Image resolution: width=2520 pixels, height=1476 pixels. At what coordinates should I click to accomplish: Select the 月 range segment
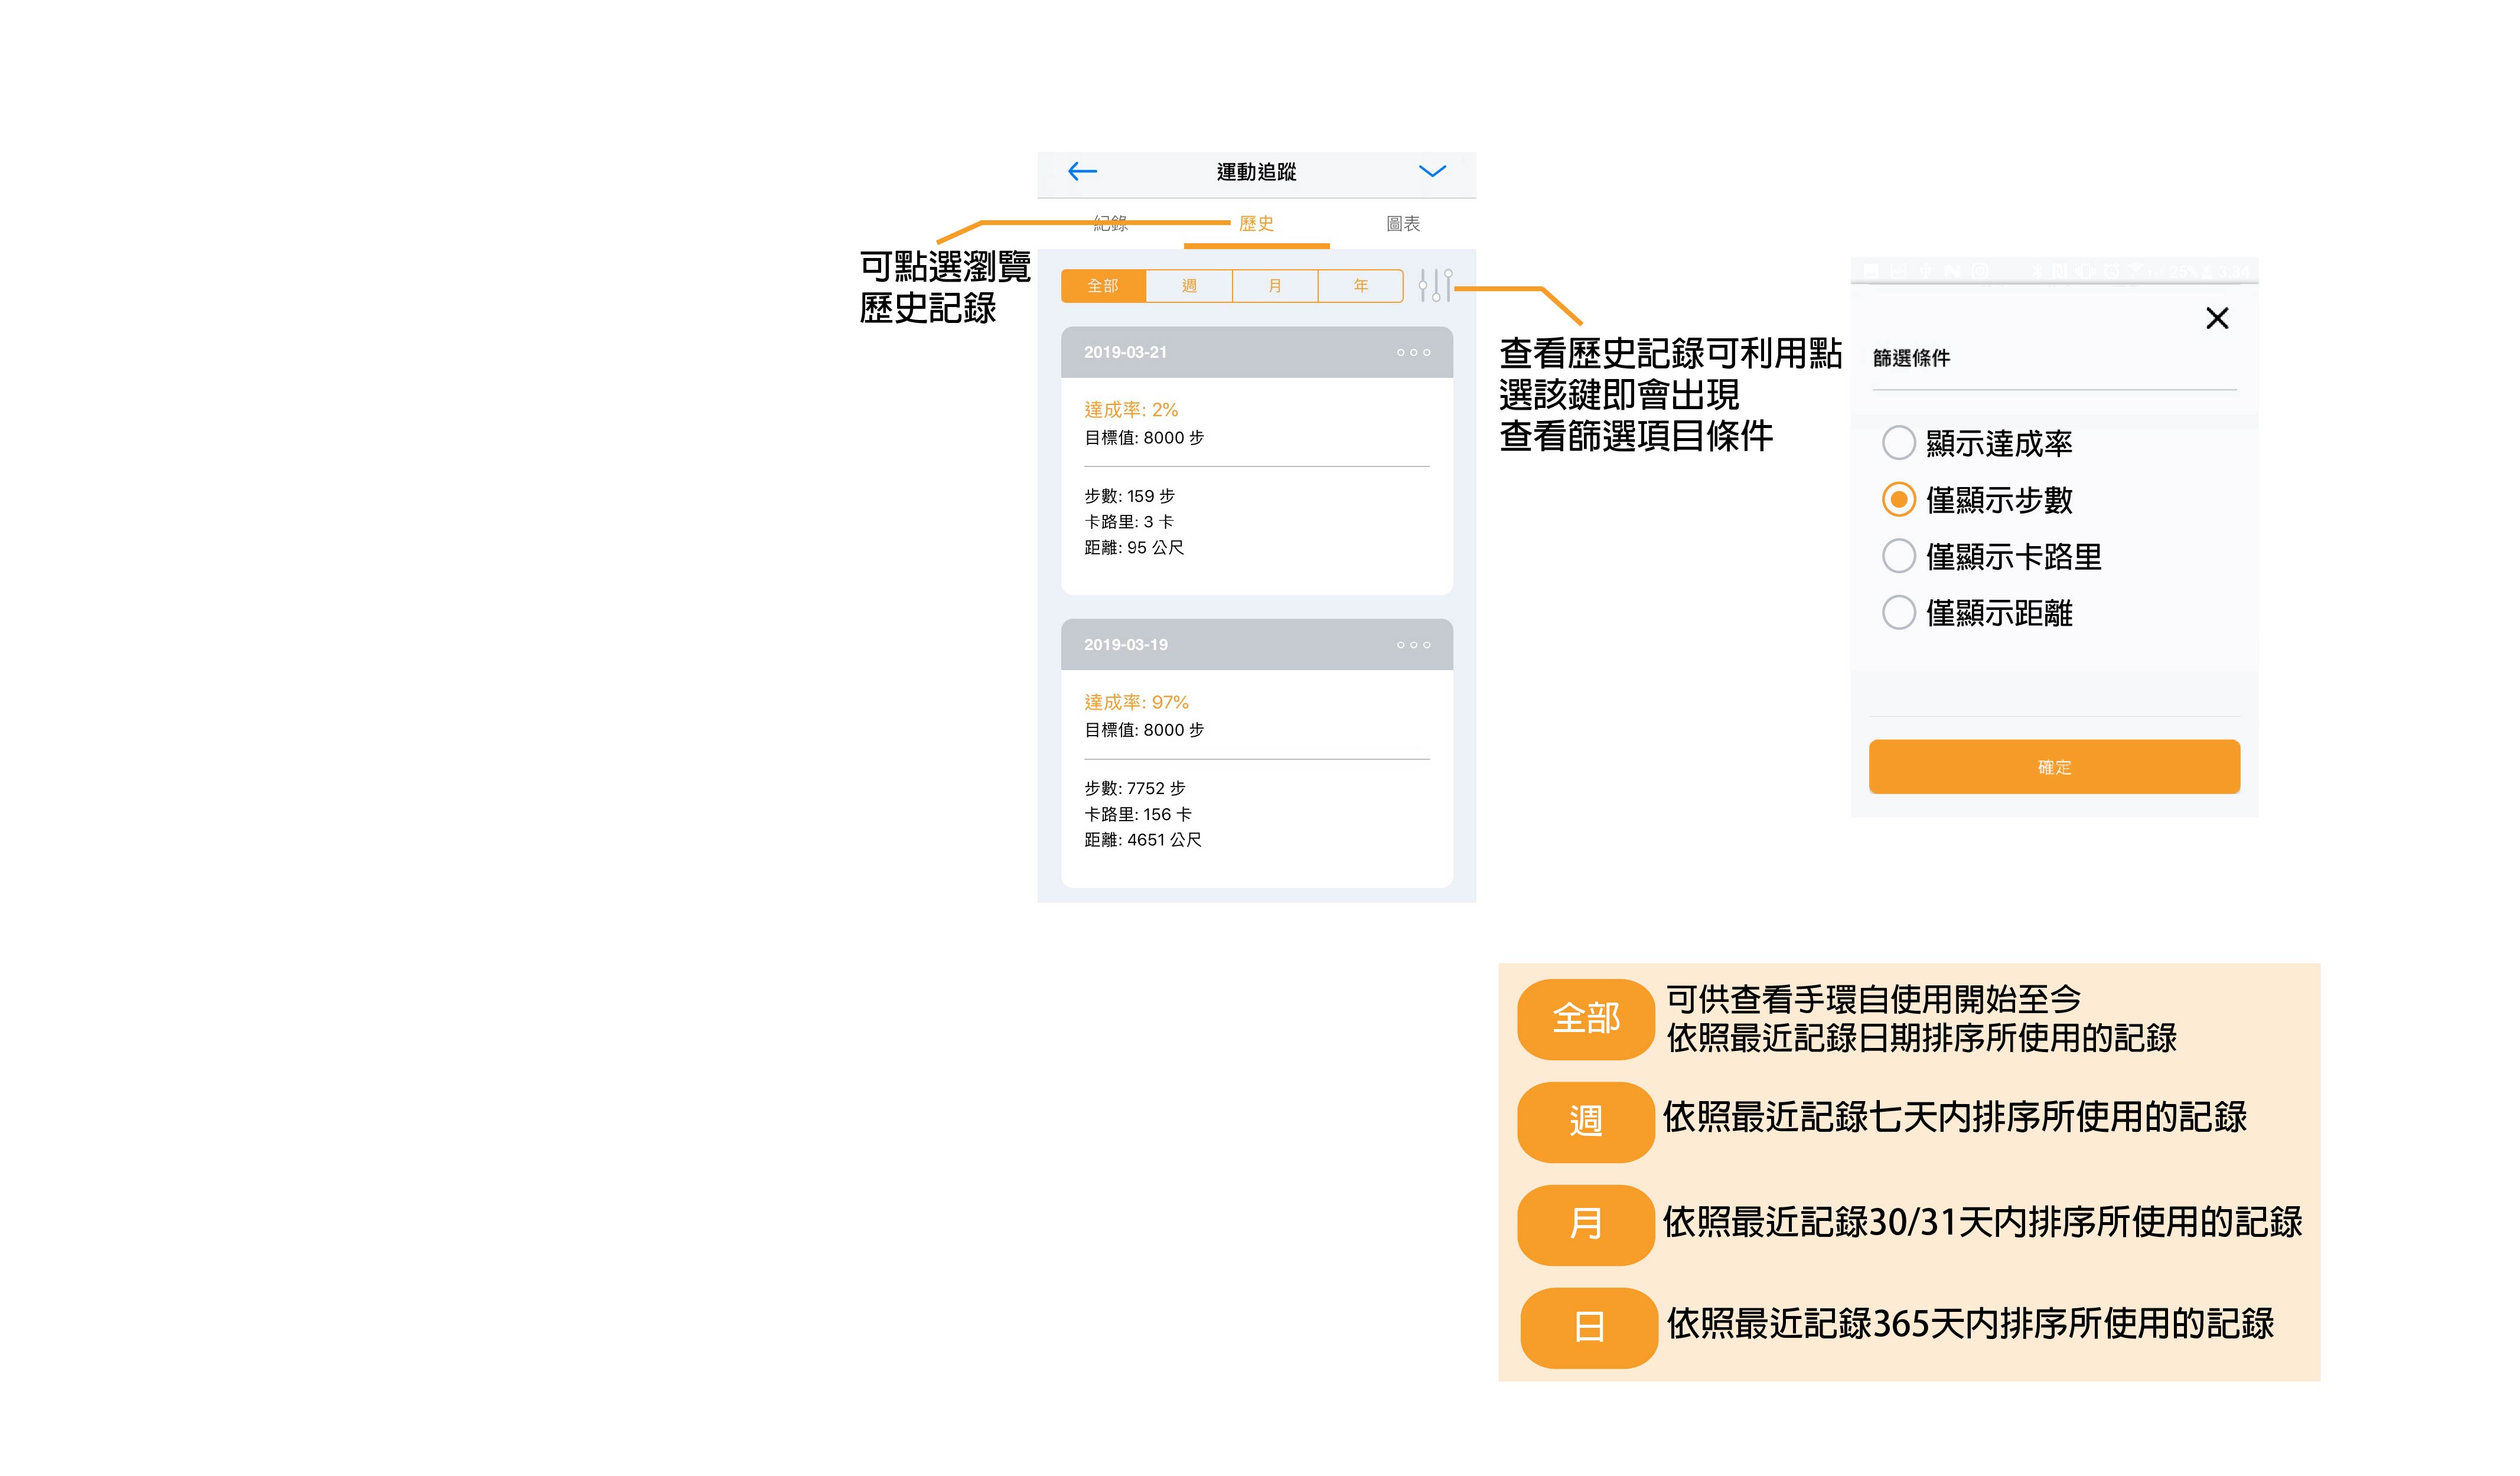(x=1275, y=286)
